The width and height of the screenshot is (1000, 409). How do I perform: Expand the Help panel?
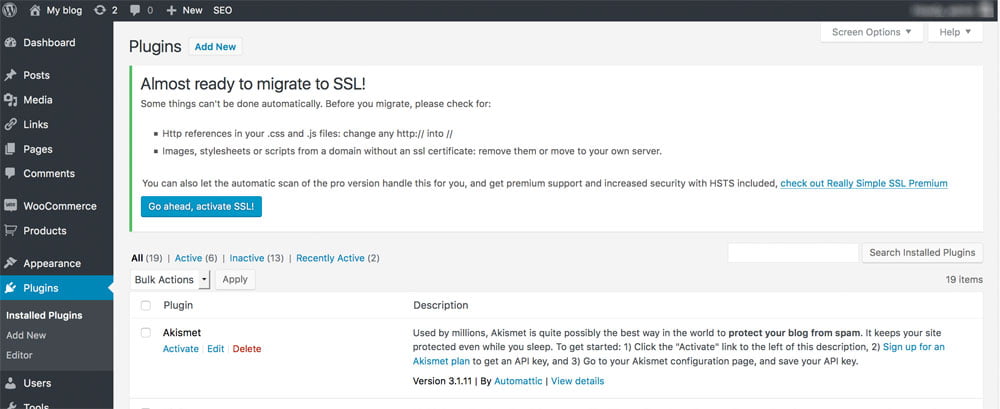pyautogui.click(x=955, y=32)
